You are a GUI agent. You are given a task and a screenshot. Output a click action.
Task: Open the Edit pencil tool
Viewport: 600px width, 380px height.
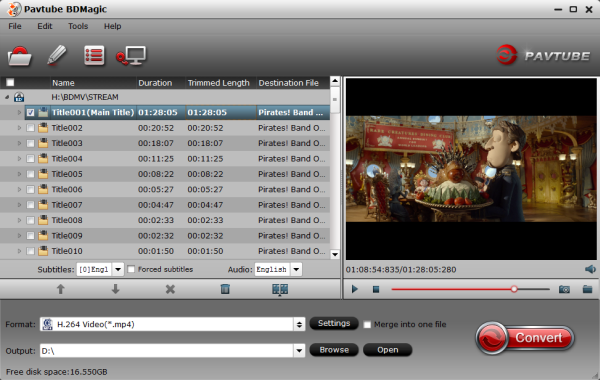pyautogui.click(x=57, y=55)
